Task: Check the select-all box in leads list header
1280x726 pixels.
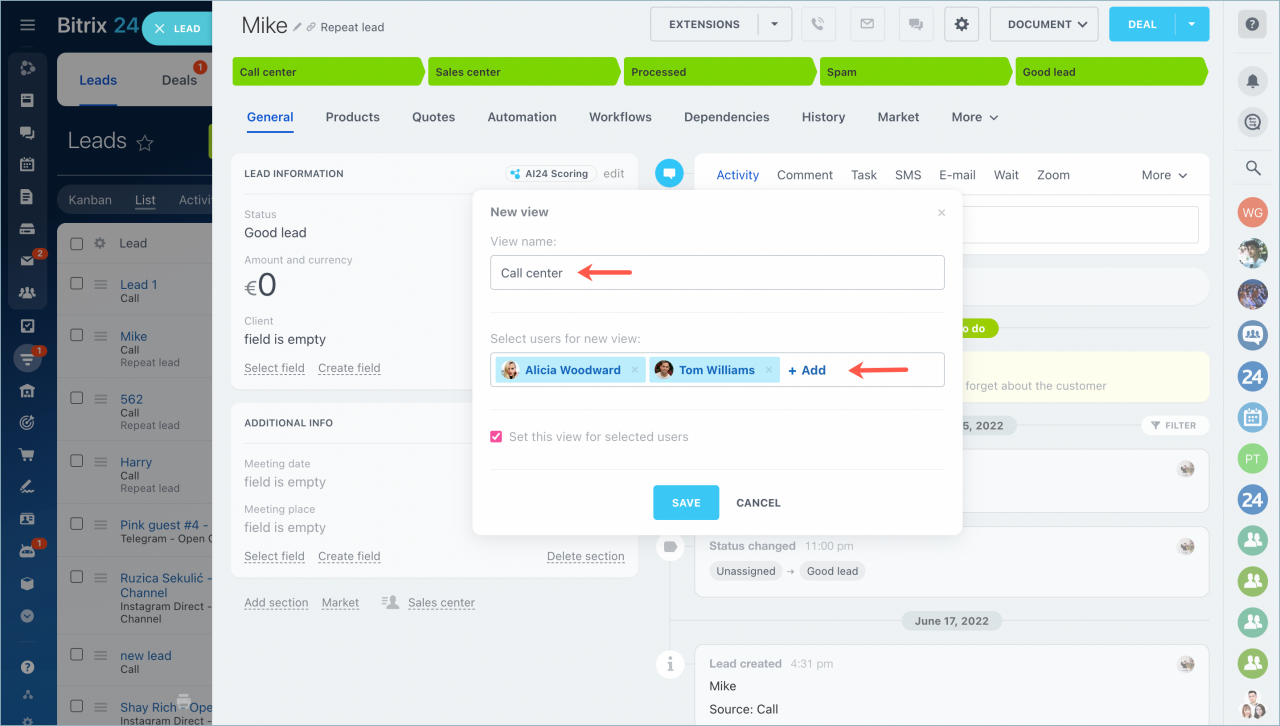Action: point(76,243)
